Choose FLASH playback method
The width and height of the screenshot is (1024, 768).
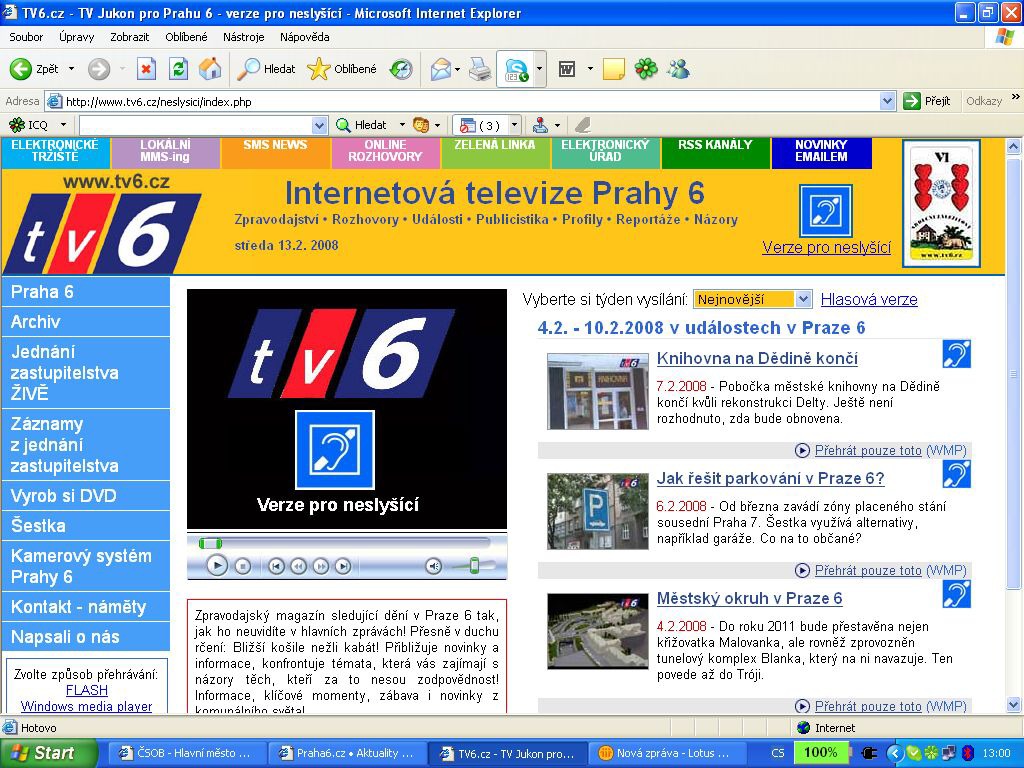(87, 690)
